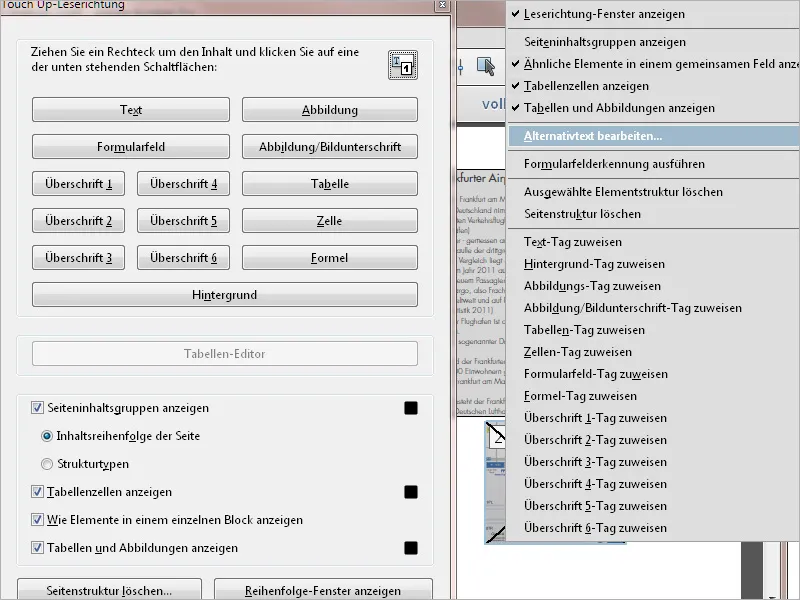Toggle Seiteninhaltsgruppen anzeigen checkbox
This screenshot has width=800, height=600.
click(37, 408)
